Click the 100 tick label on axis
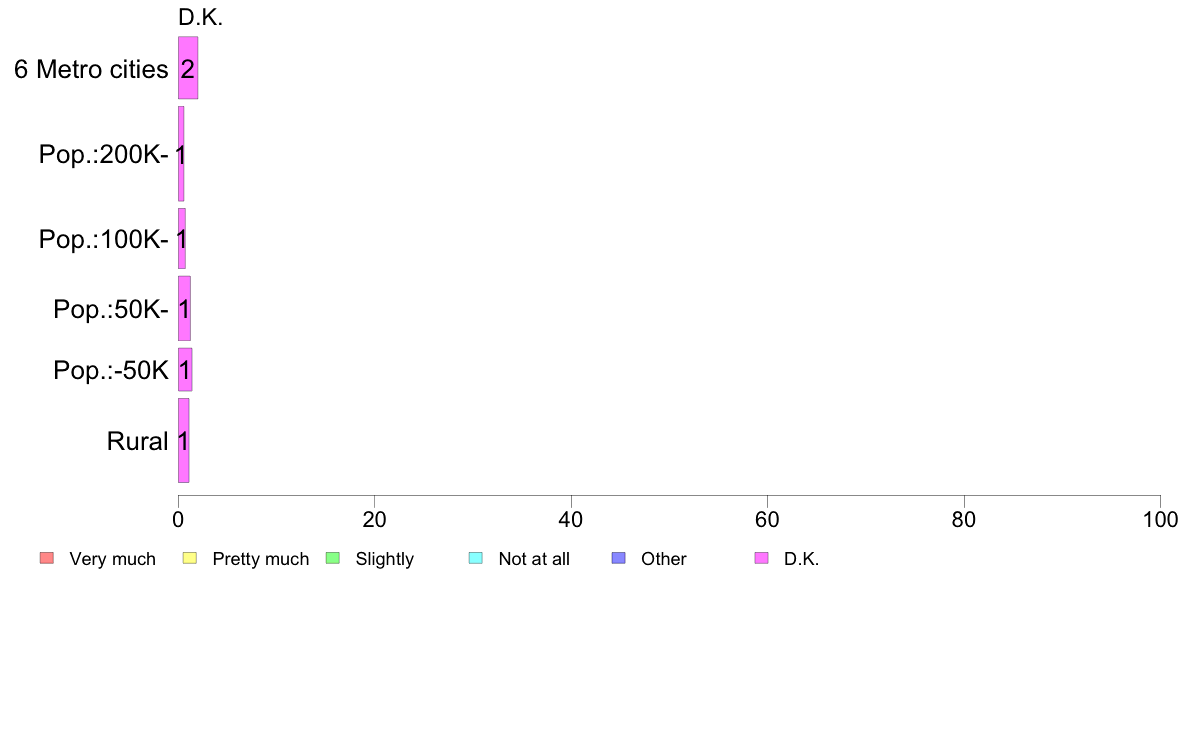Image resolution: width=1188 pixels, height=736 pixels. click(x=1160, y=519)
